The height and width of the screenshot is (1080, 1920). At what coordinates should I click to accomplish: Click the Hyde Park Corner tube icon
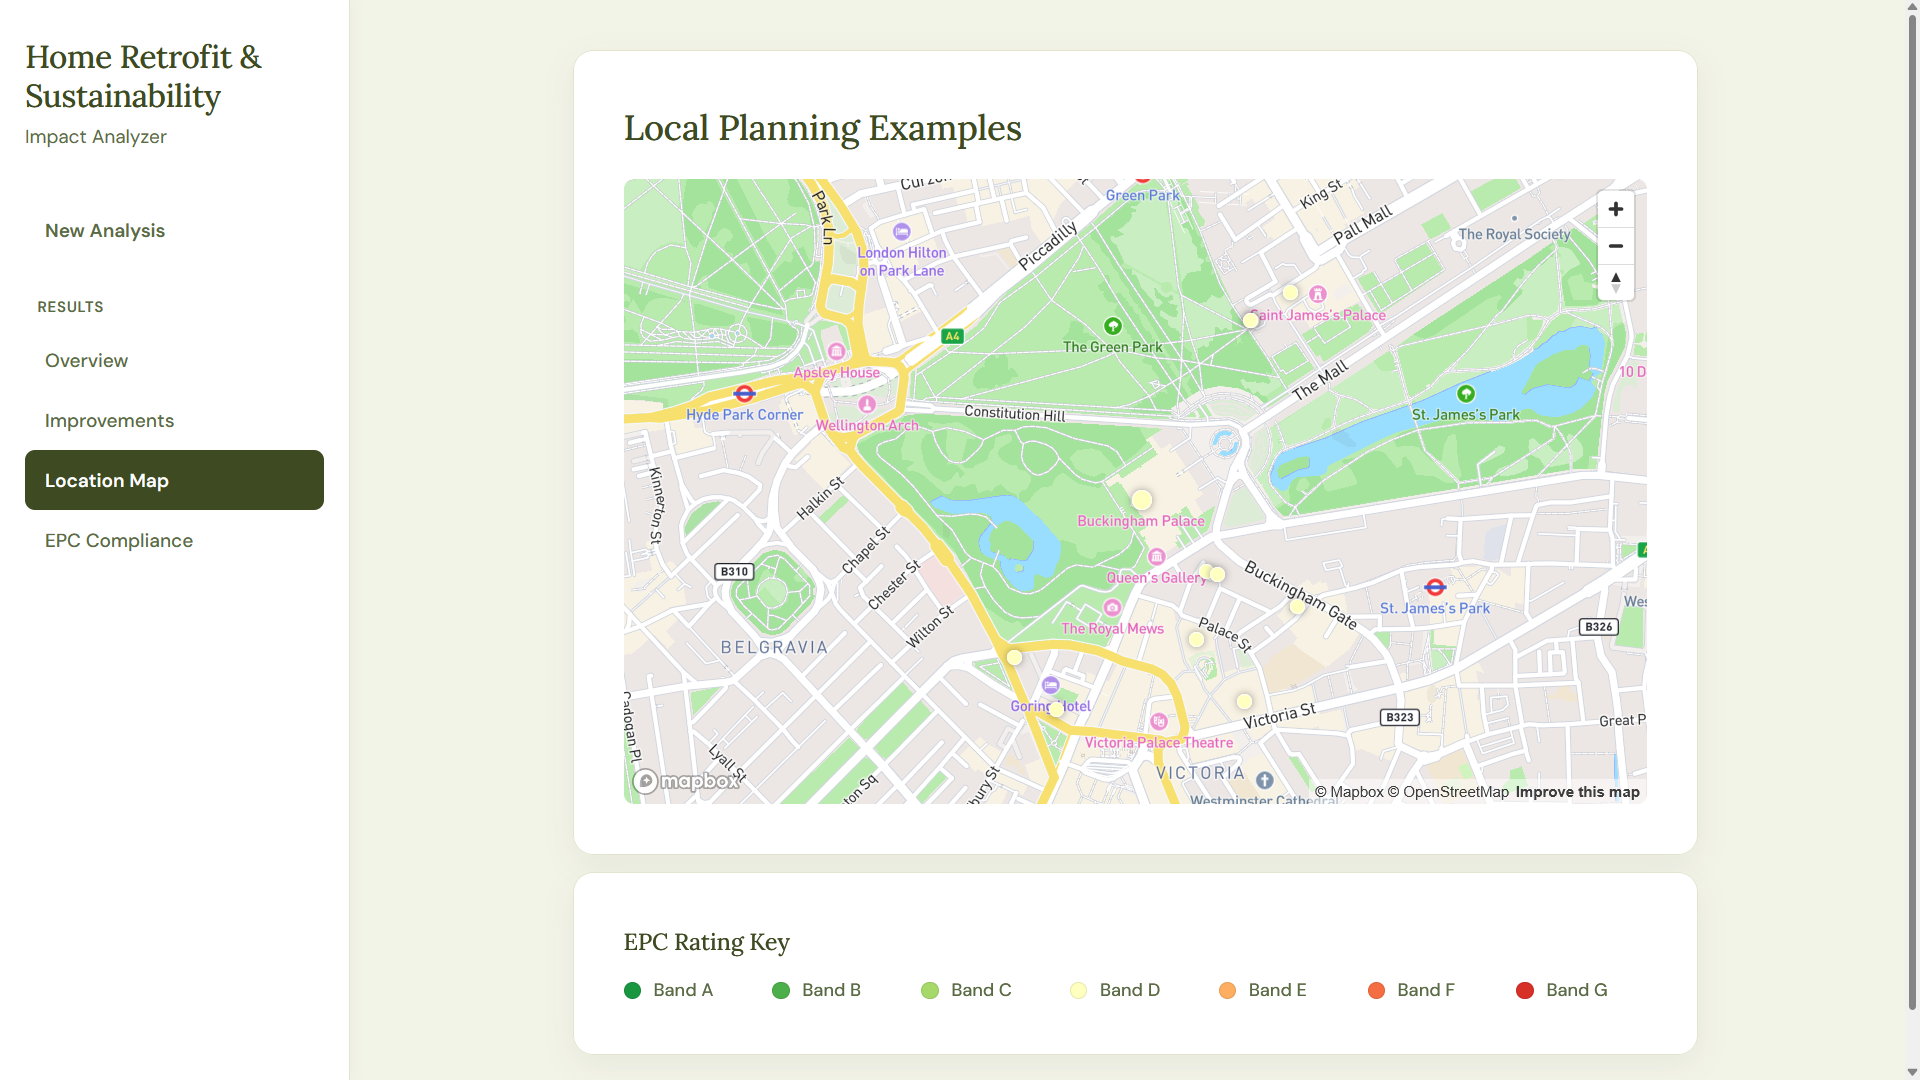[x=744, y=394]
